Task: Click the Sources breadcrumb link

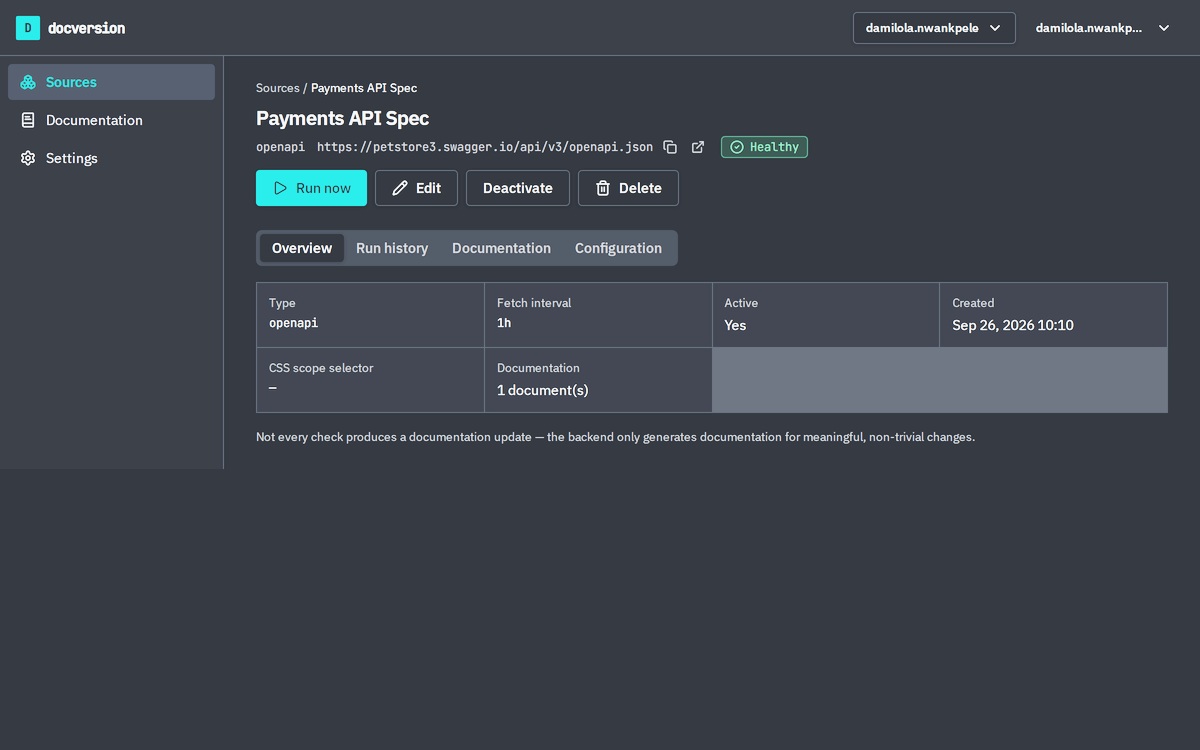Action: click(277, 88)
